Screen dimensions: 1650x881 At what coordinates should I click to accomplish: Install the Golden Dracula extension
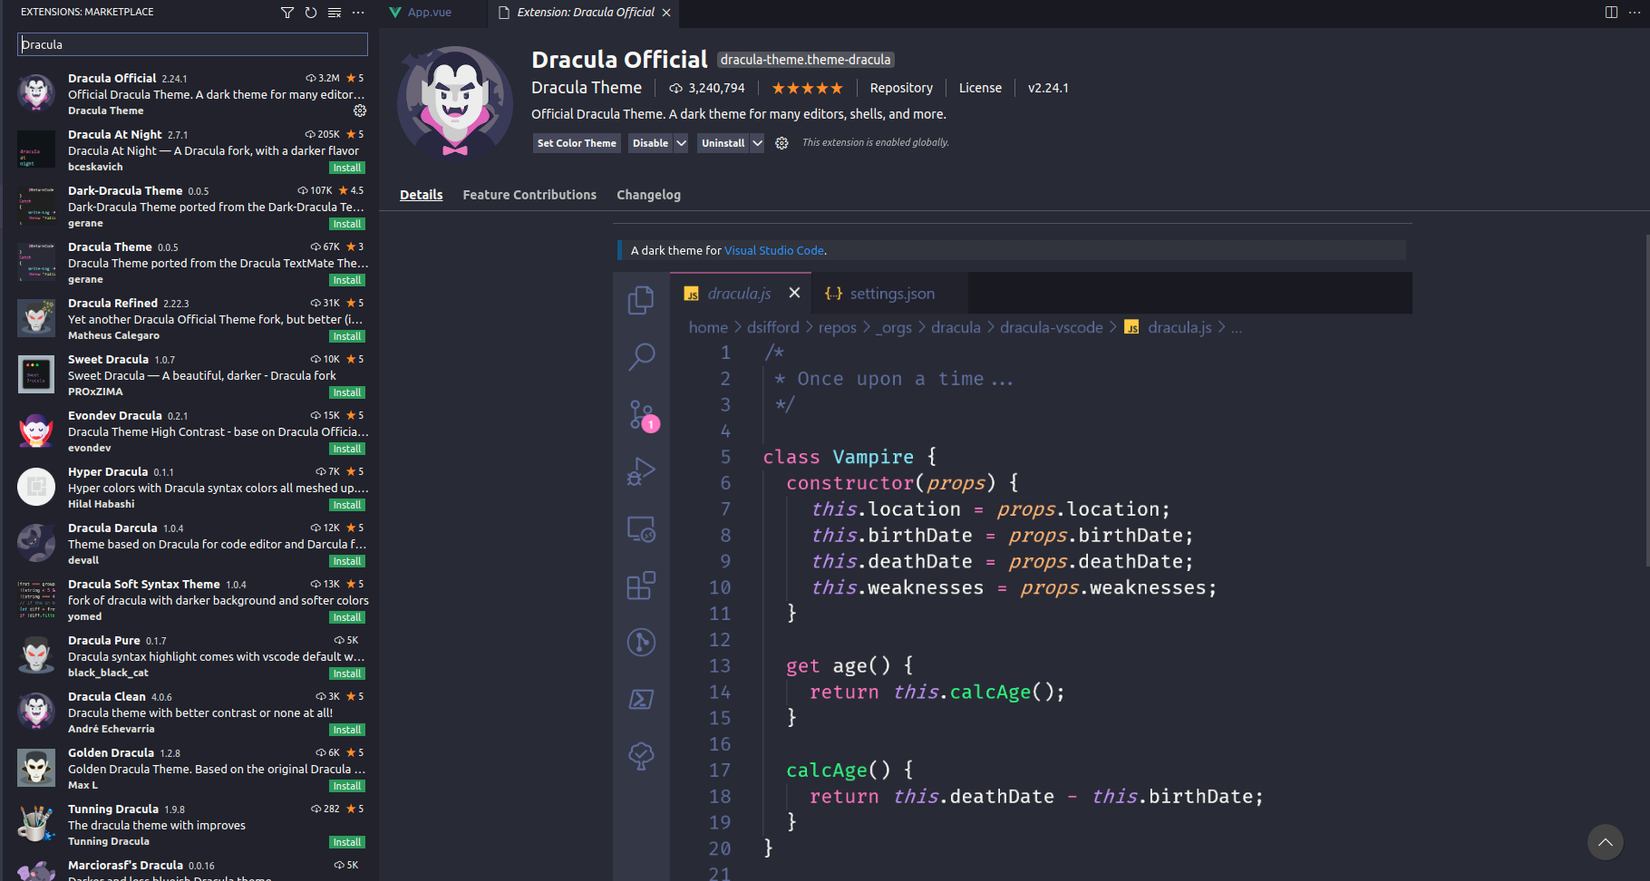(347, 786)
